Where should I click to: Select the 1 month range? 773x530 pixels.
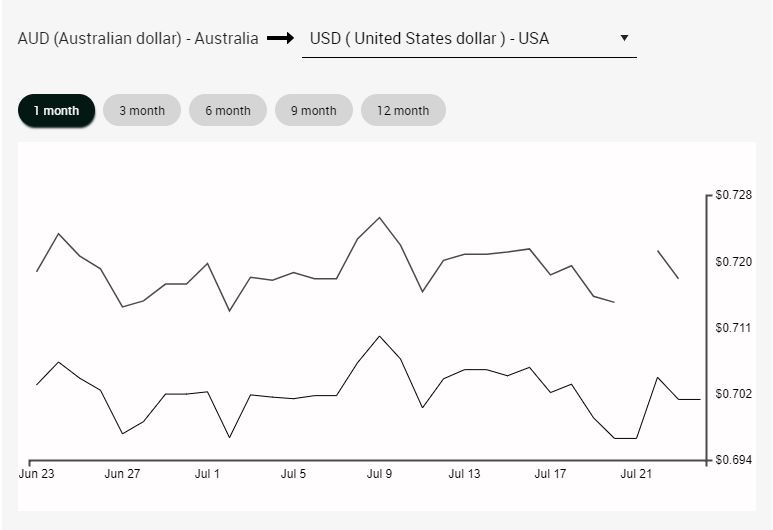pyautogui.click(x=56, y=111)
